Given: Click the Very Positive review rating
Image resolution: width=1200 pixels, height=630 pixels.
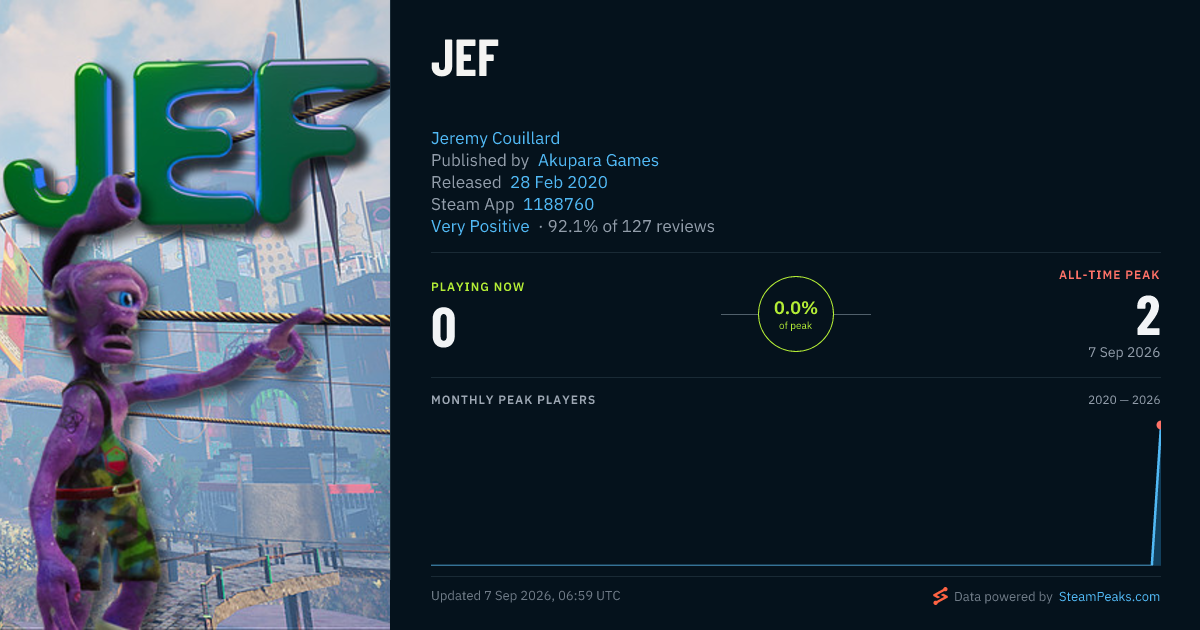Looking at the screenshot, I should pyautogui.click(x=480, y=226).
